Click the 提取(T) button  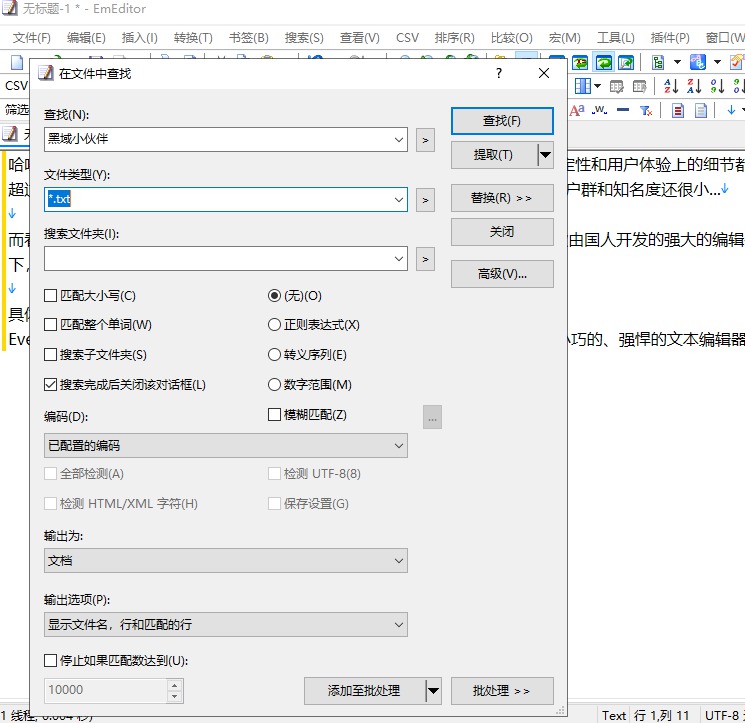[494, 155]
